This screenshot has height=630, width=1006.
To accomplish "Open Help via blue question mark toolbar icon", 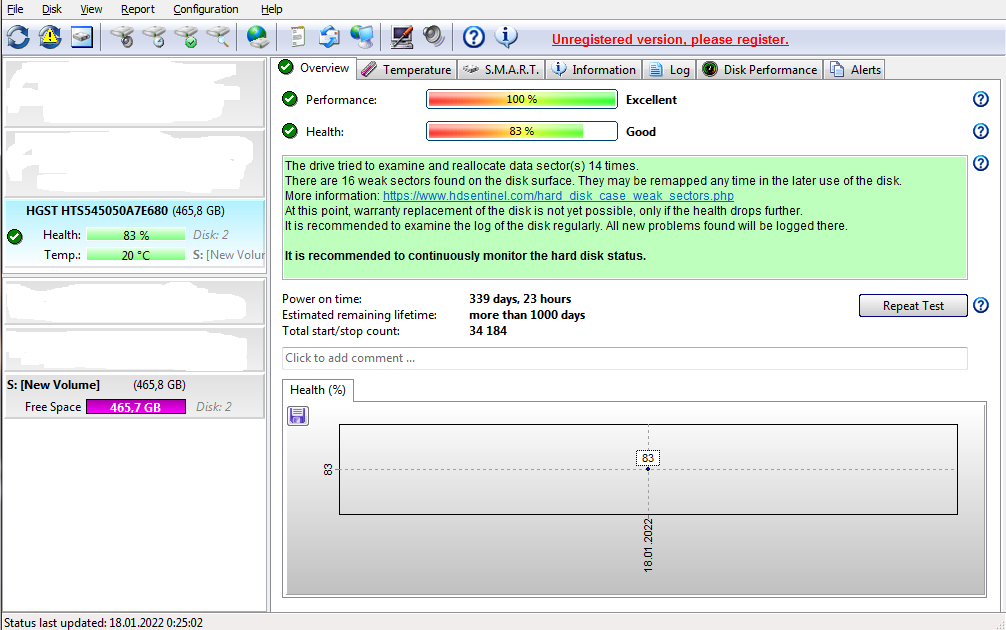I will point(474,38).
